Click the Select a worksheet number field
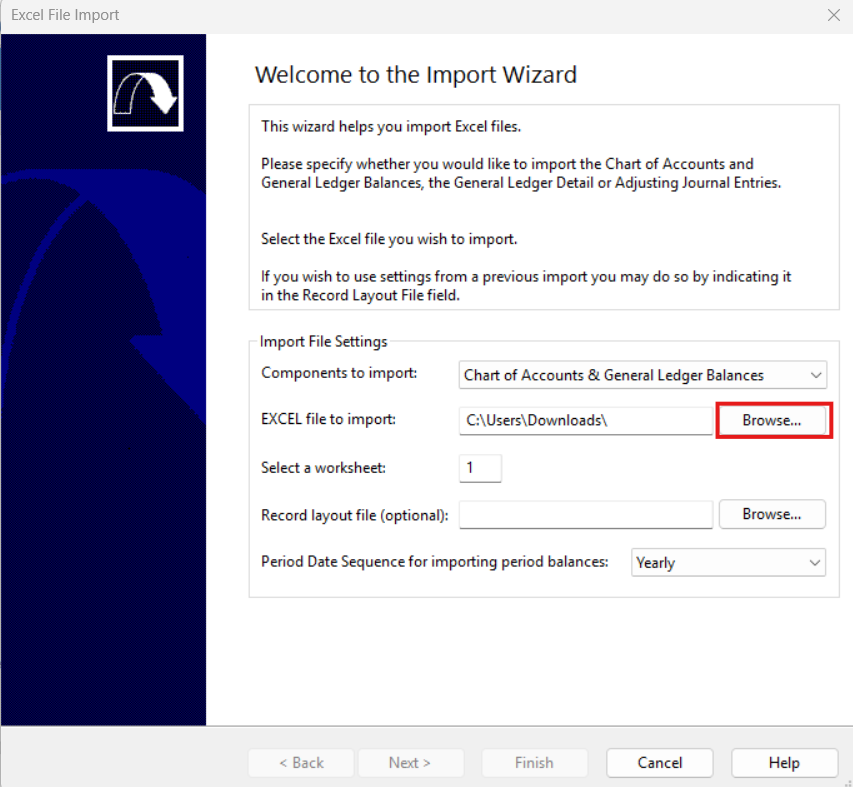Screen dimensions: 853x787 pyautogui.click(x=480, y=468)
